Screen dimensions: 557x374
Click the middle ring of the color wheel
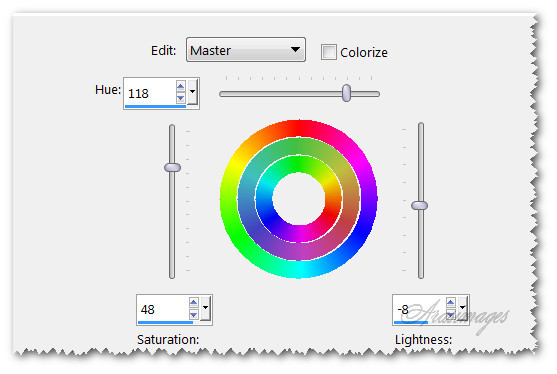coord(299,146)
